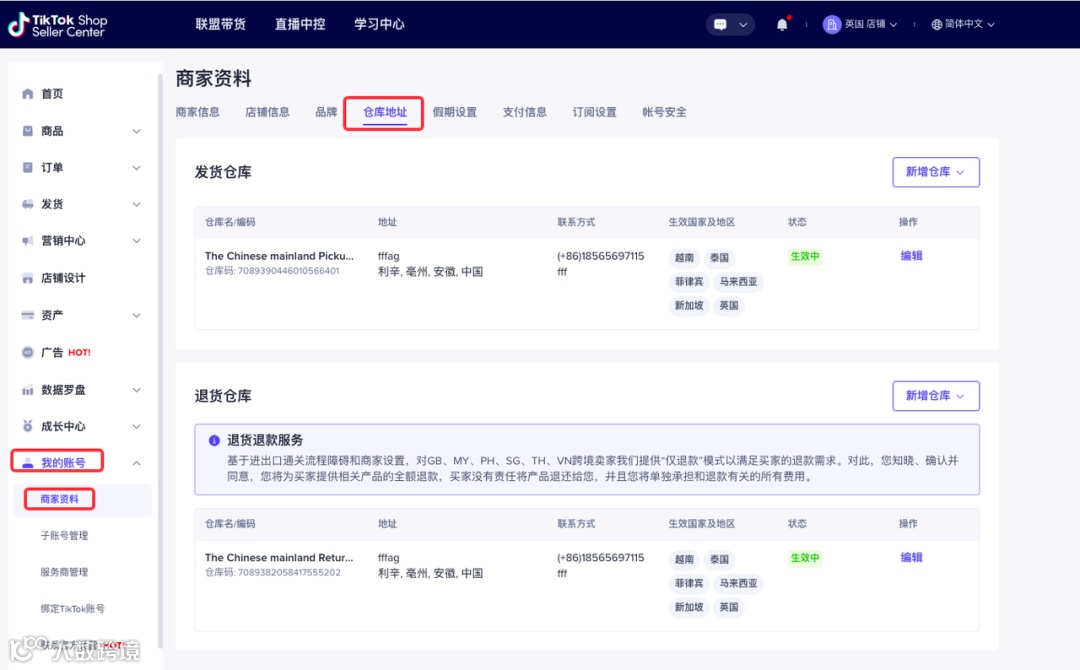Image resolution: width=1080 pixels, height=670 pixels.
Task: Click the 订单 orders icon in sidebar
Action: click(x=28, y=167)
